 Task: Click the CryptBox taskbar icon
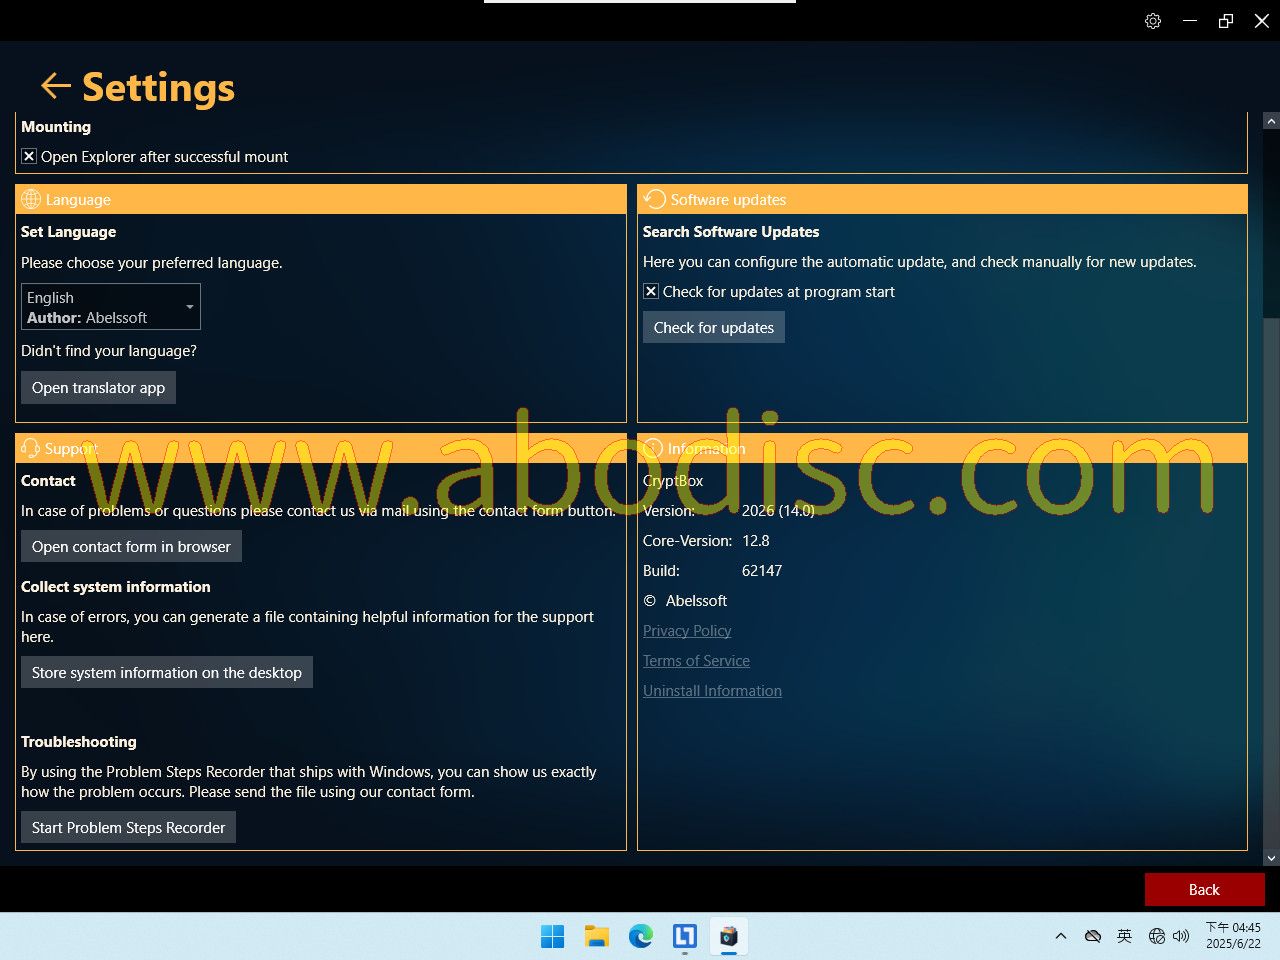[729, 936]
